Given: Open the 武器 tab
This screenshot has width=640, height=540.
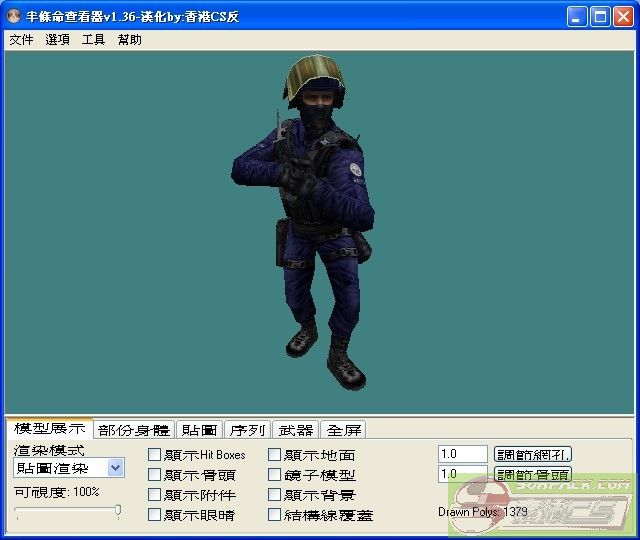Looking at the screenshot, I should [295, 430].
